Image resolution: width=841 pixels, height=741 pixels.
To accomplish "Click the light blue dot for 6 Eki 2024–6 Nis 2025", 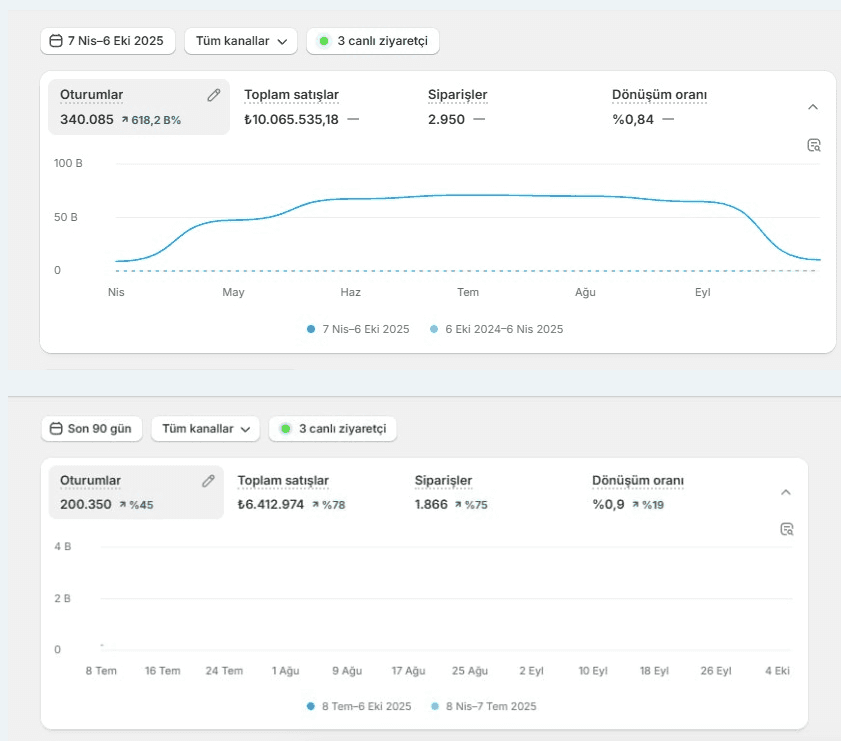I will (x=434, y=329).
